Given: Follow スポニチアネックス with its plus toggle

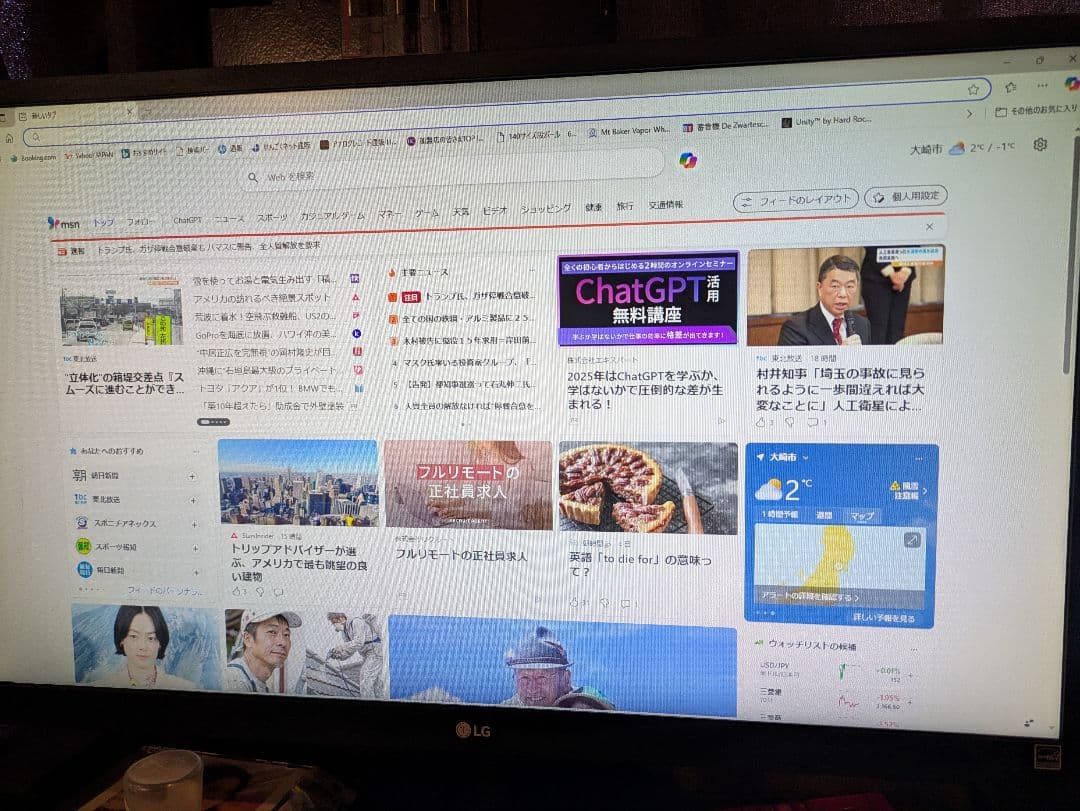Looking at the screenshot, I should [194, 525].
